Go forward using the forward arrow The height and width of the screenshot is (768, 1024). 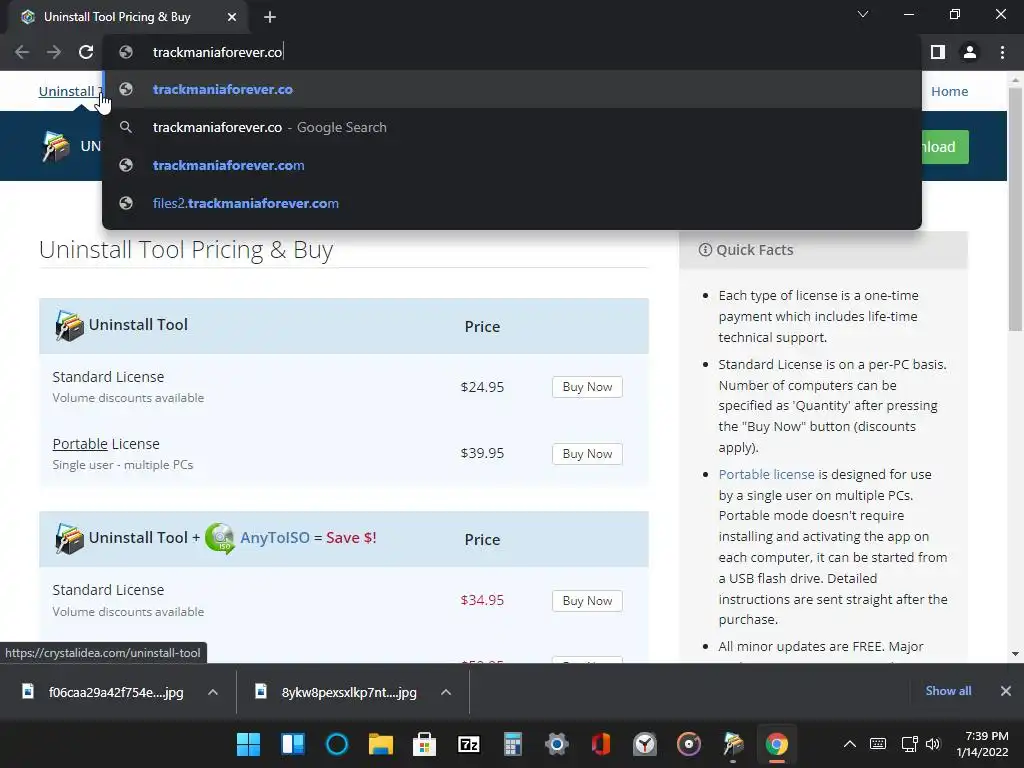pyautogui.click(x=54, y=52)
